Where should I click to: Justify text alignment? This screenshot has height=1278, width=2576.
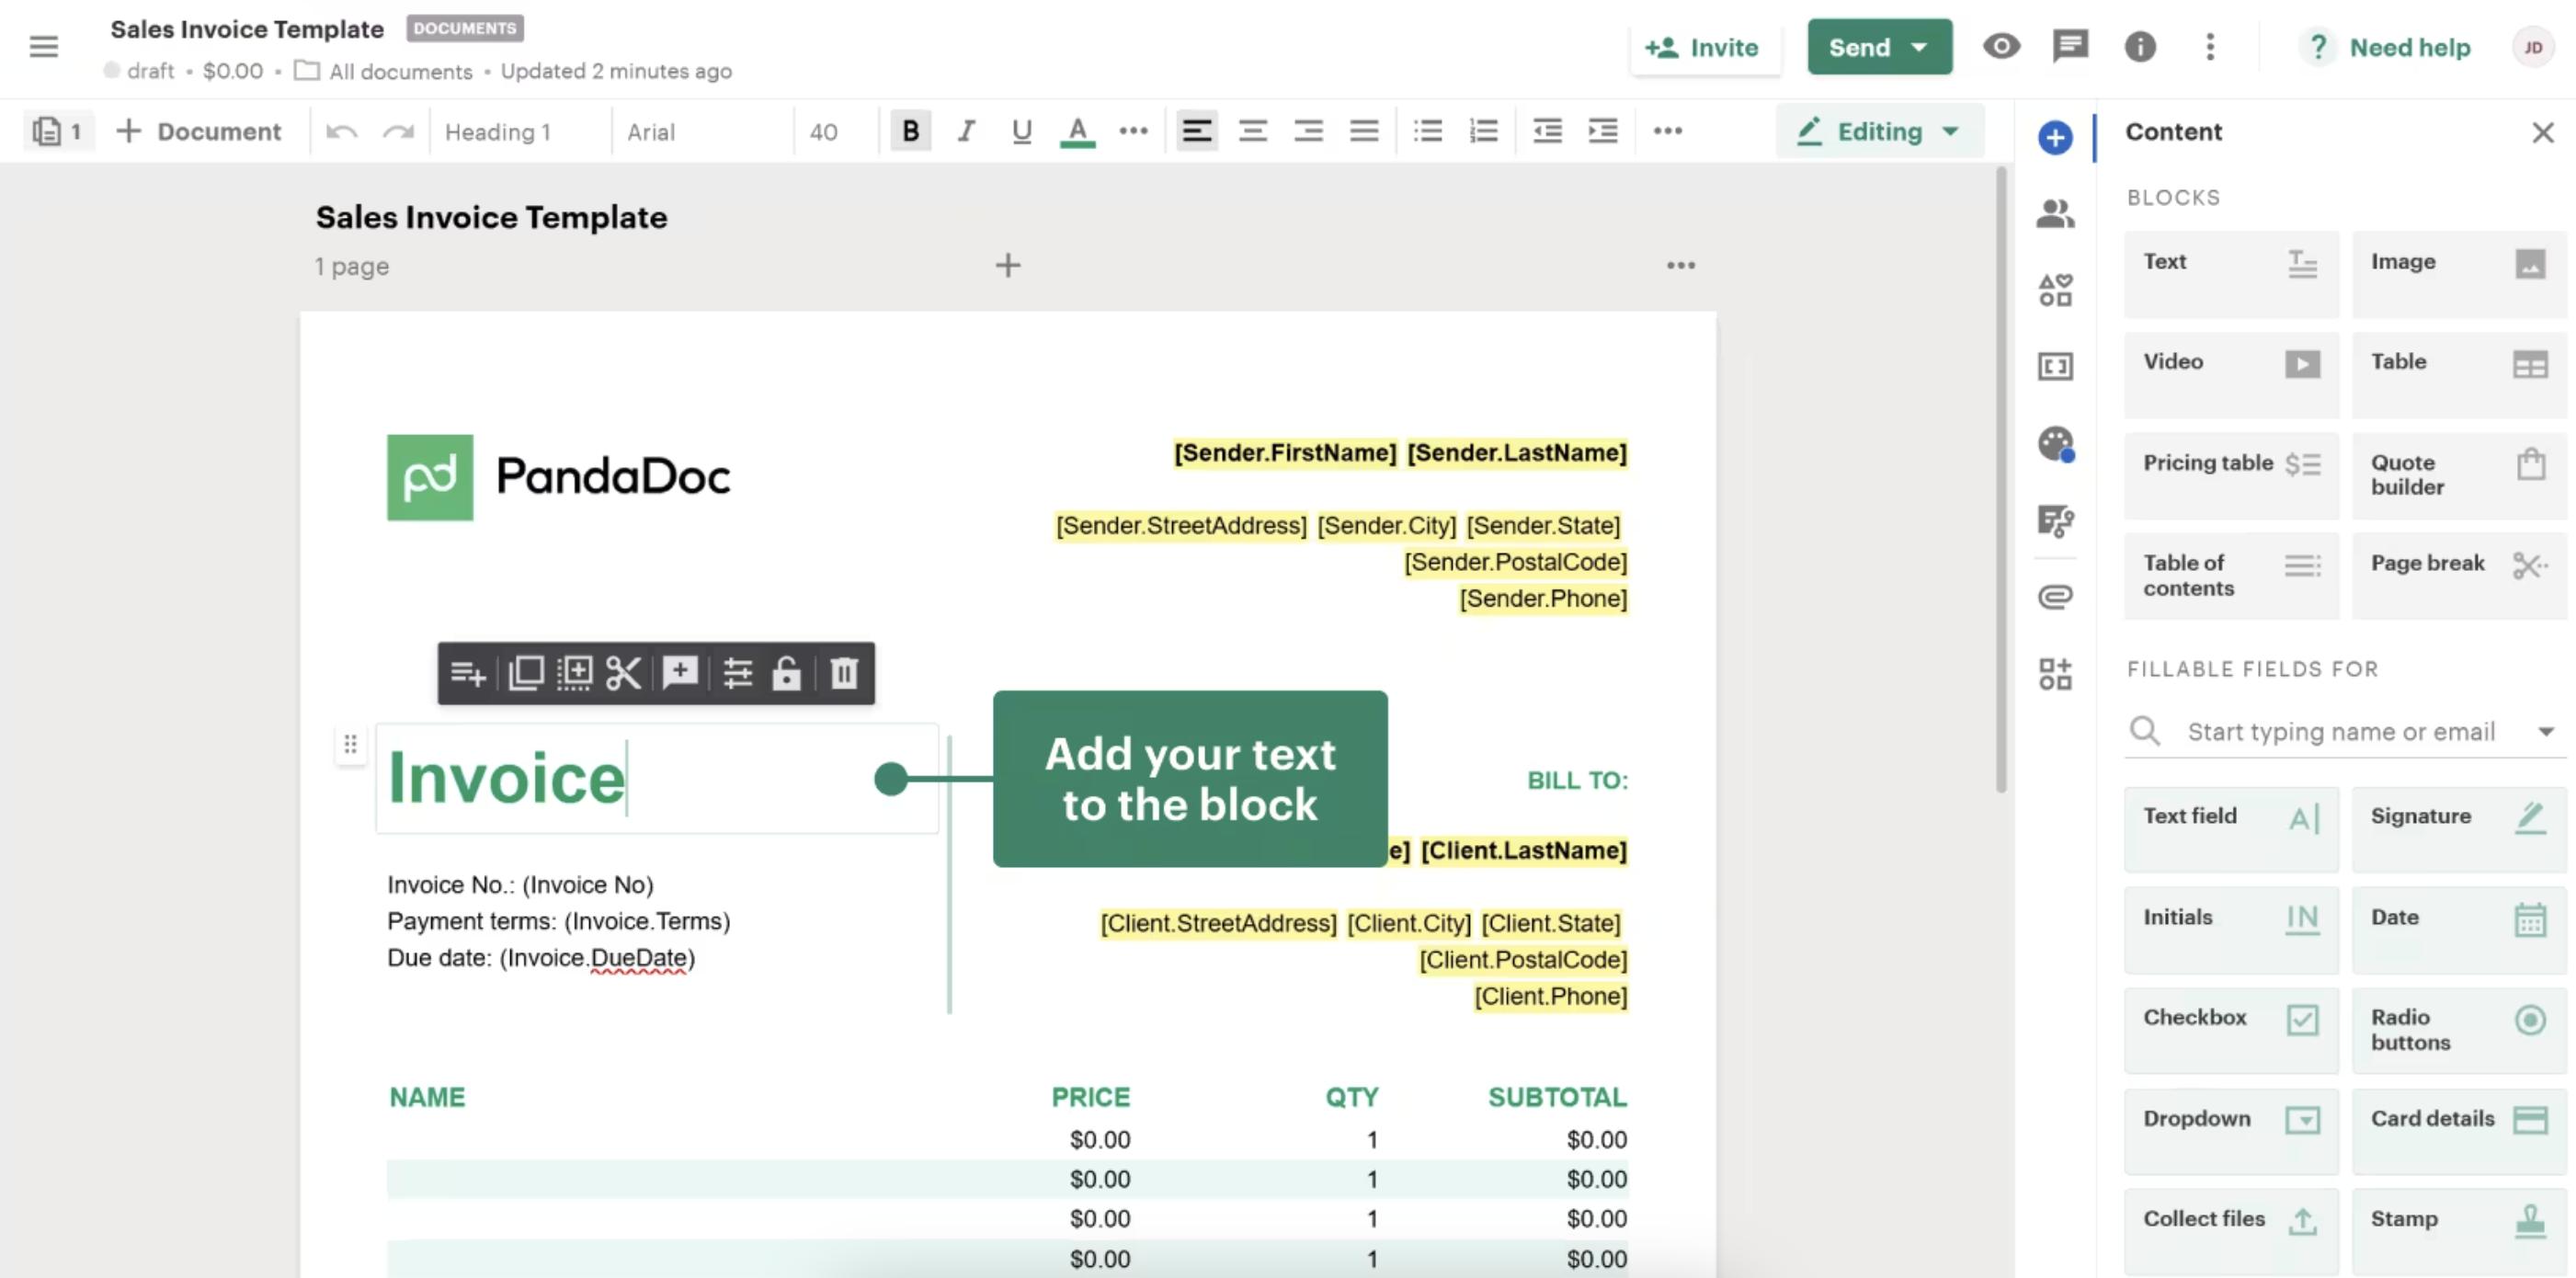[x=1364, y=131]
